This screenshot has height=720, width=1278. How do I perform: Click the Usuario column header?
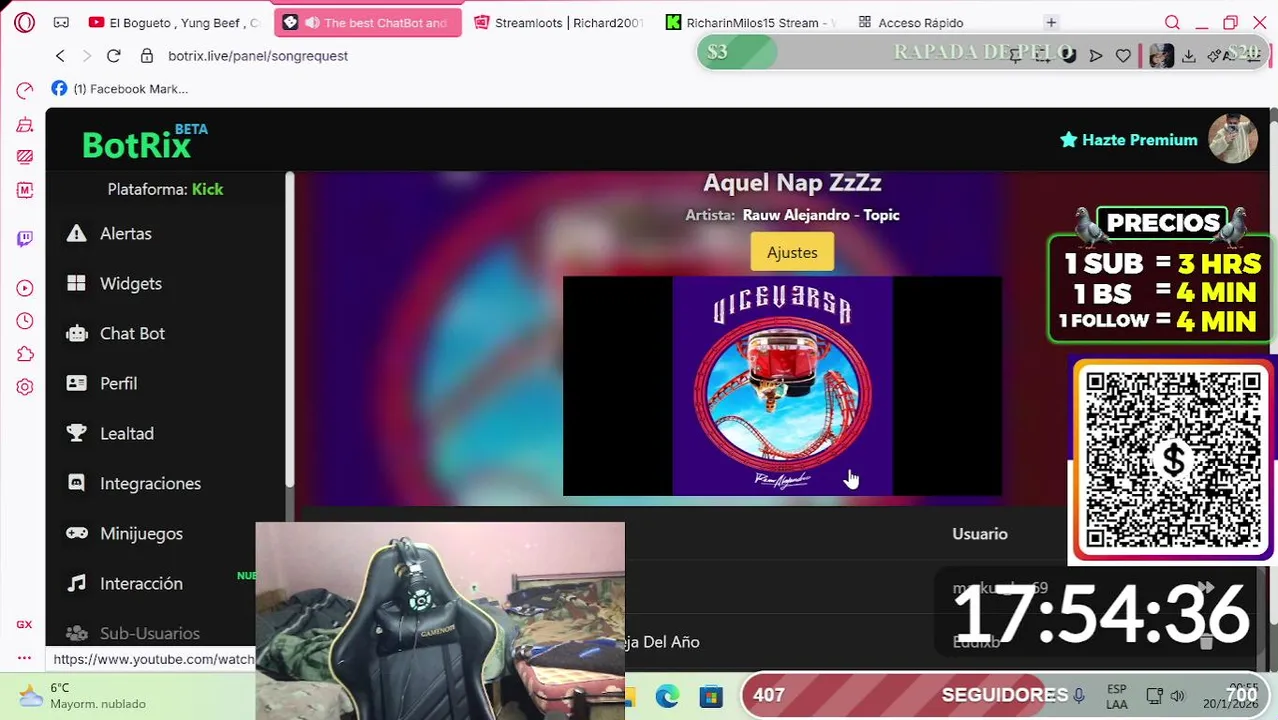tap(980, 534)
